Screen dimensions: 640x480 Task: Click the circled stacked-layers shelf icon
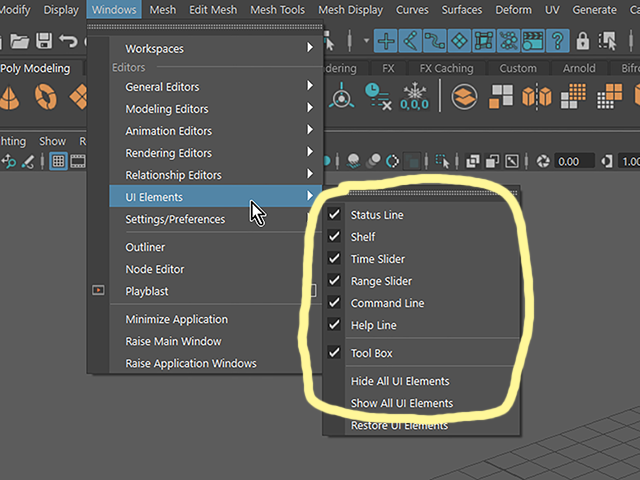pos(464,97)
